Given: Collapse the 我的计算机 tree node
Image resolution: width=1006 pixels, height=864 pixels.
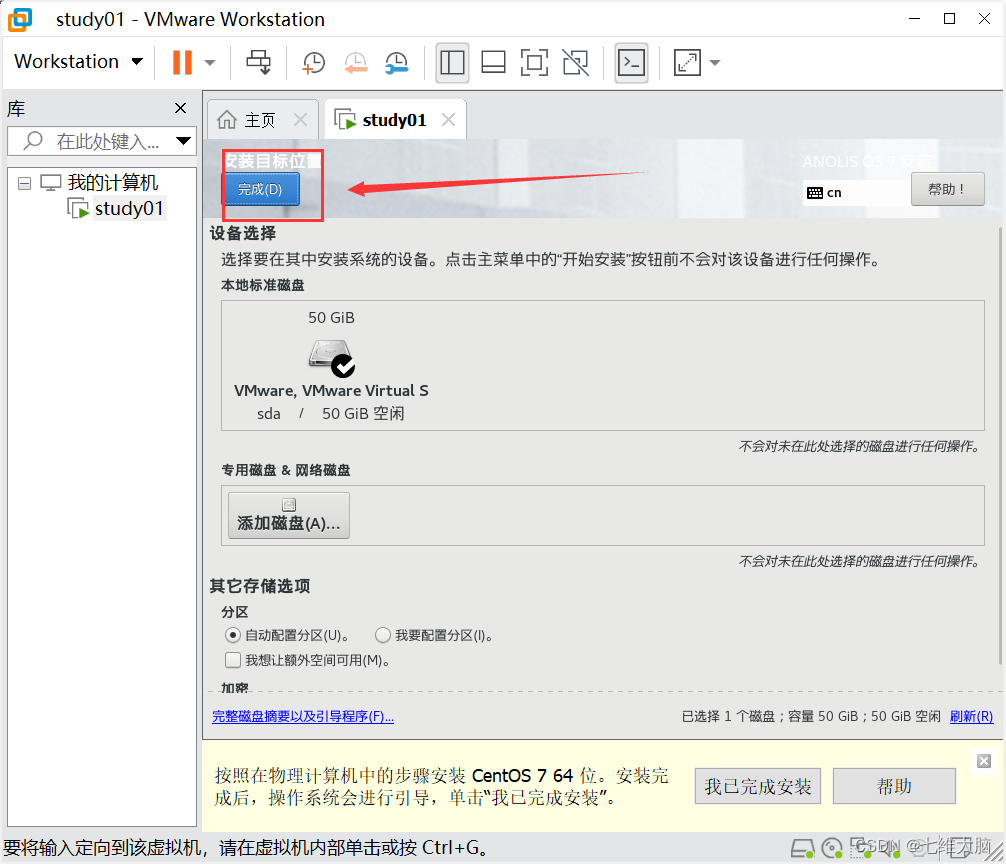Looking at the screenshot, I should point(24,183).
